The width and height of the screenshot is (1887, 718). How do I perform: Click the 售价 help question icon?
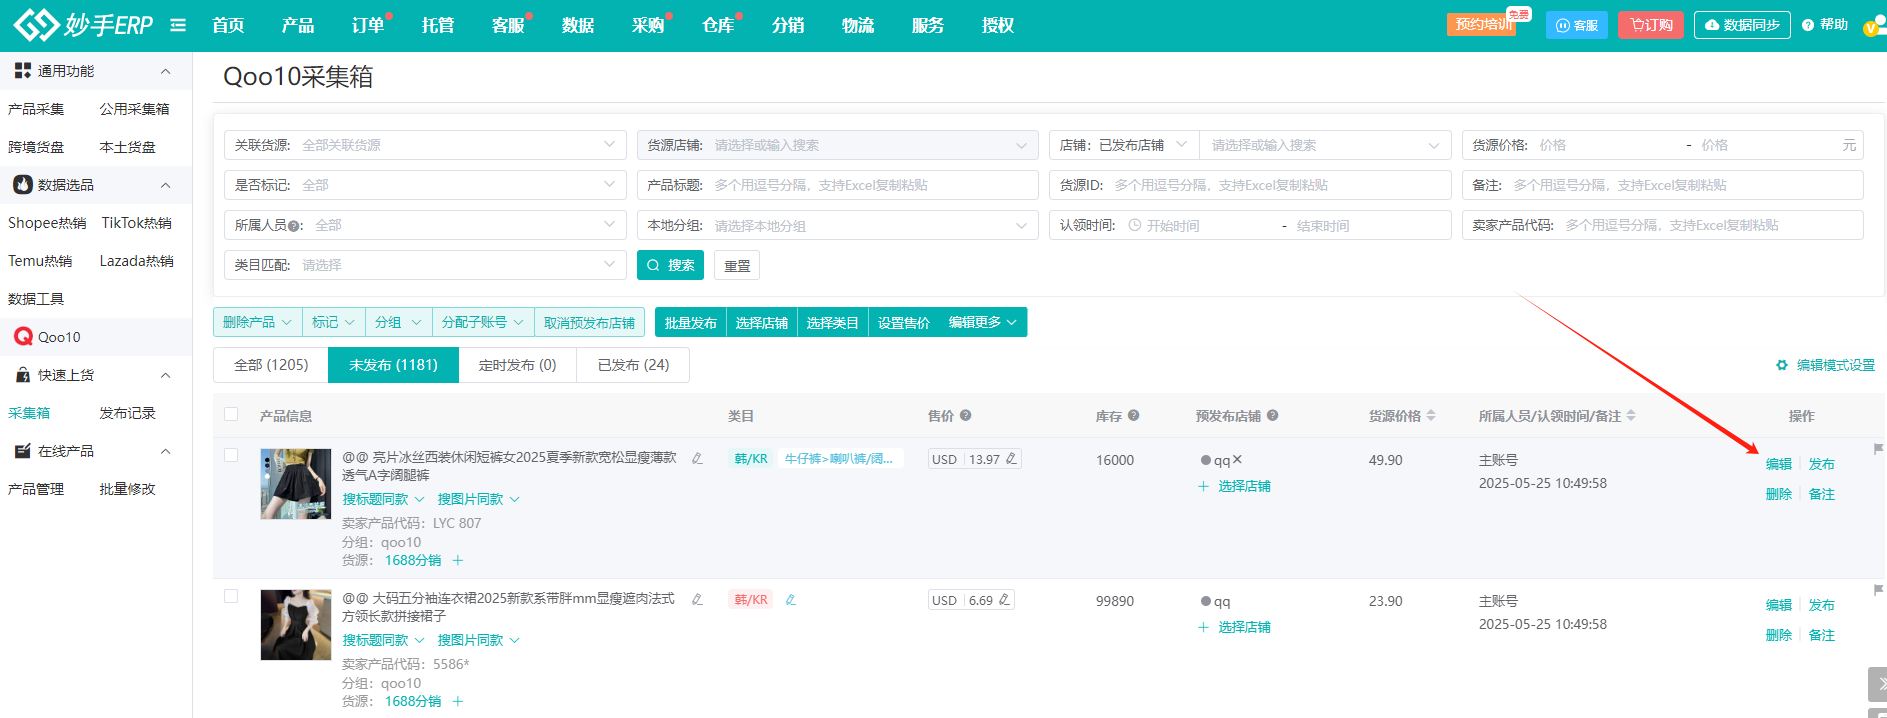click(x=966, y=416)
